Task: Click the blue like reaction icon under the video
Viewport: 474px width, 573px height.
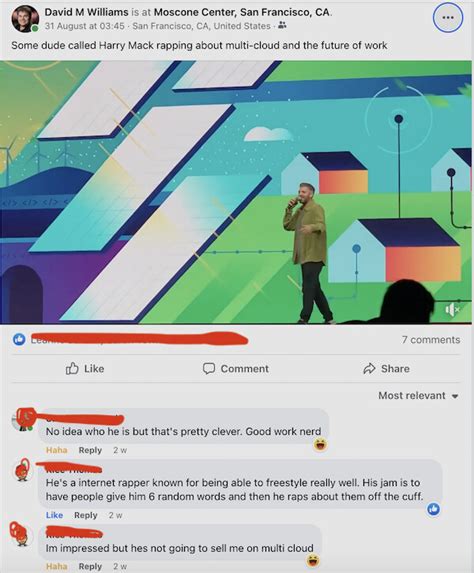Action: [x=19, y=339]
